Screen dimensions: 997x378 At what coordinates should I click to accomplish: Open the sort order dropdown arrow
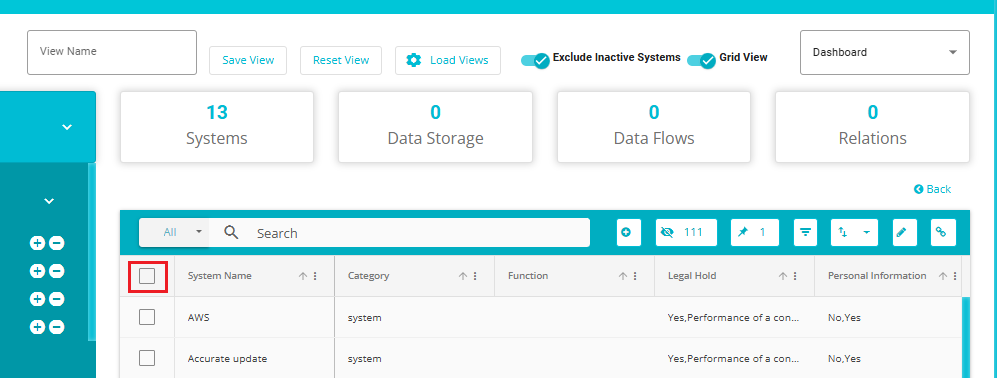point(866,233)
